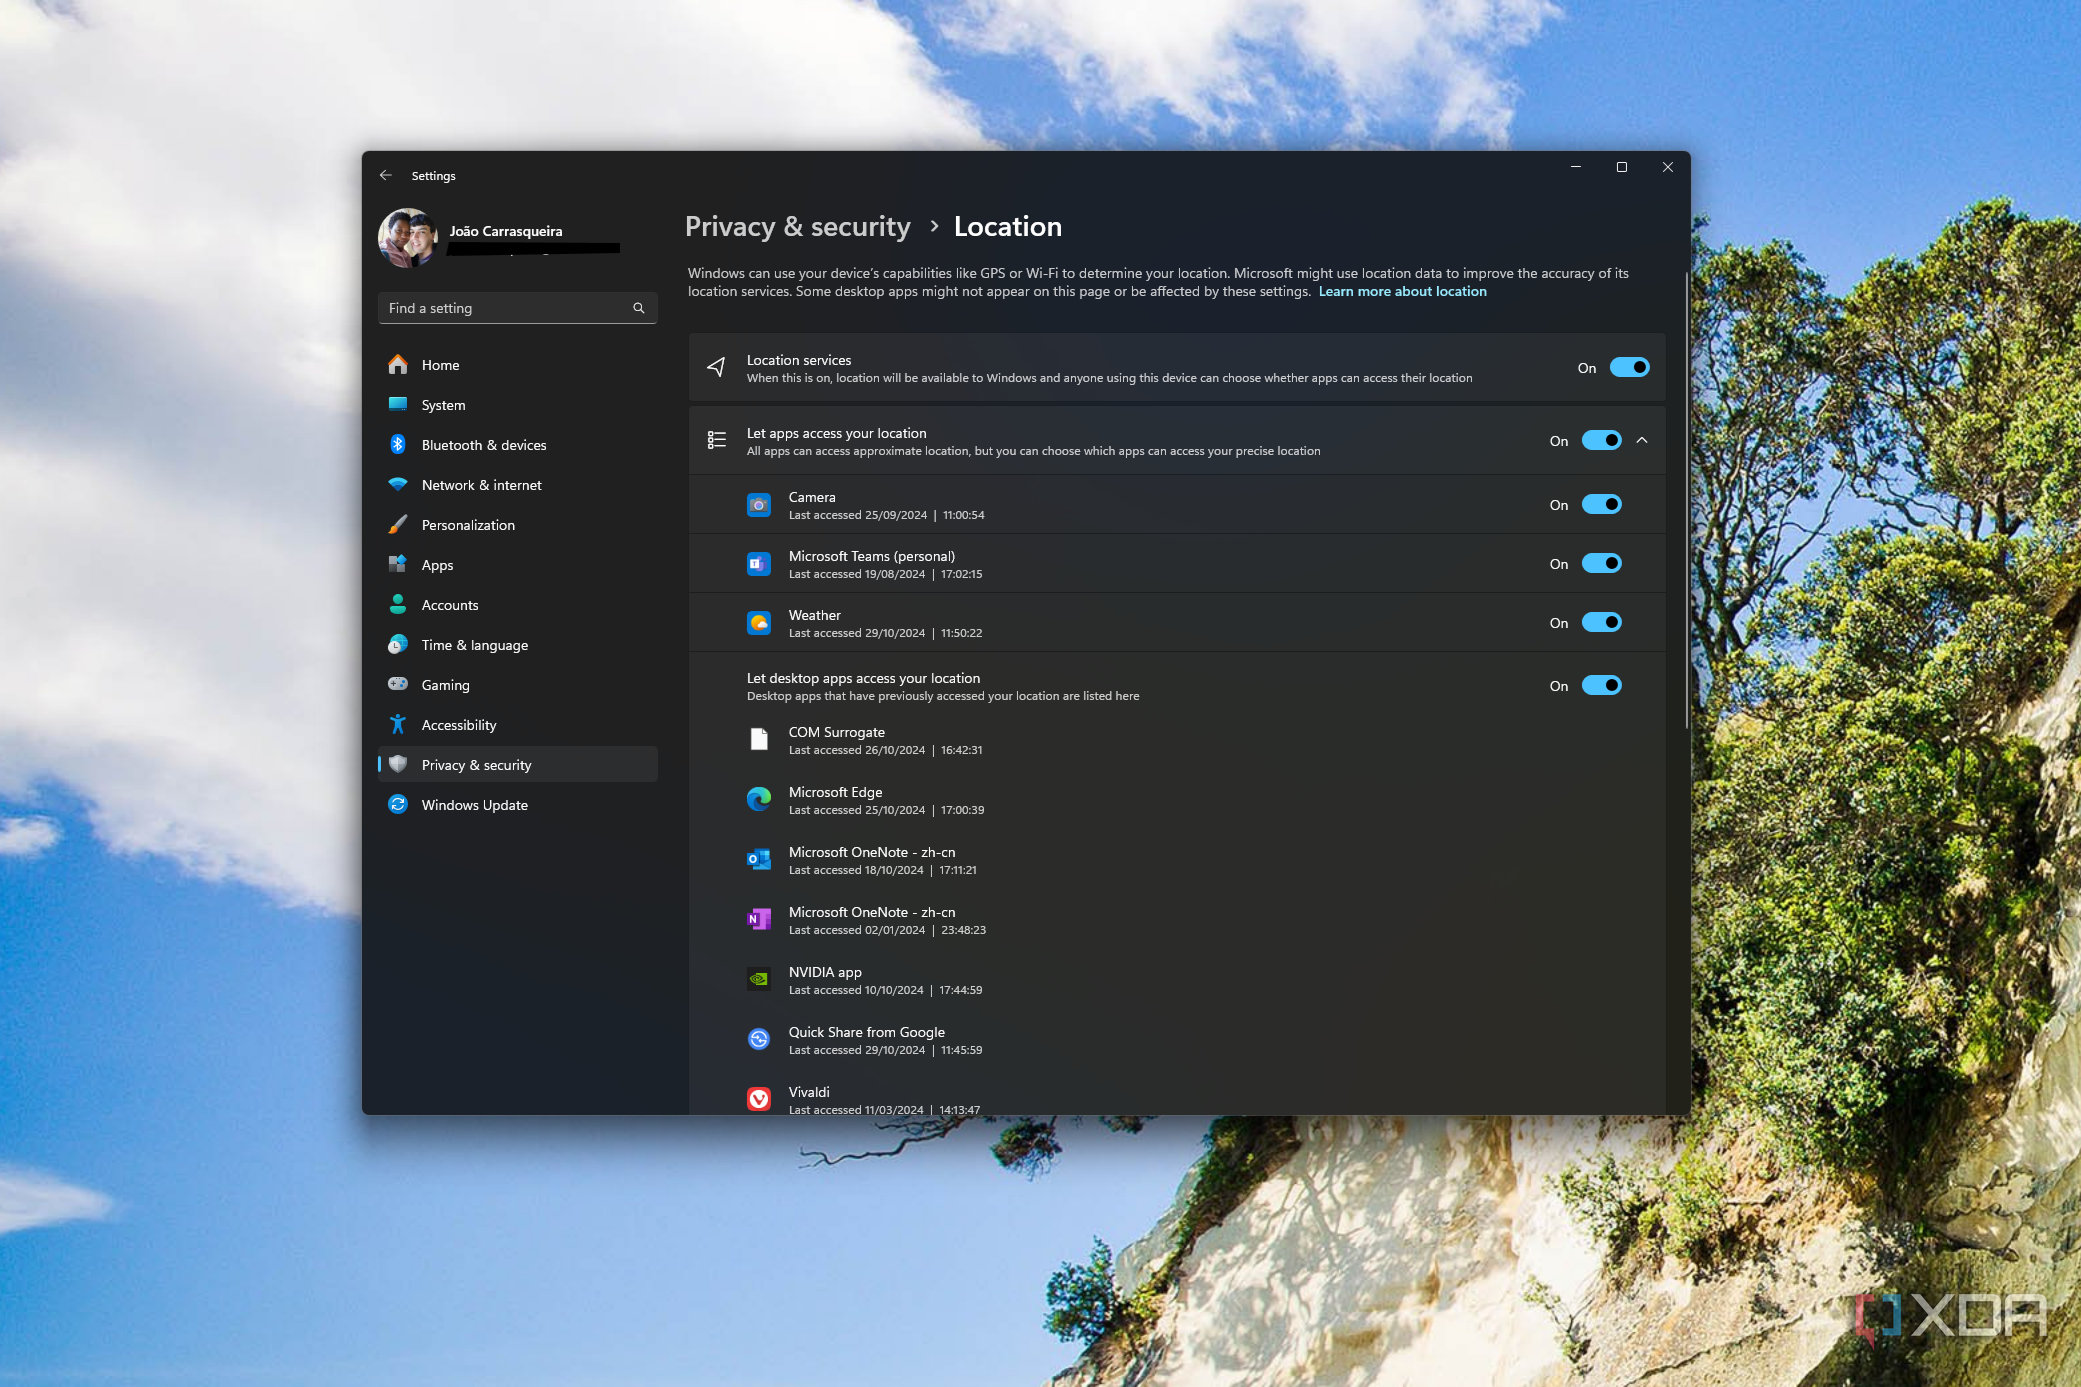Open Apps settings page
Viewport: 2081px width, 1387px height.
tap(517, 565)
